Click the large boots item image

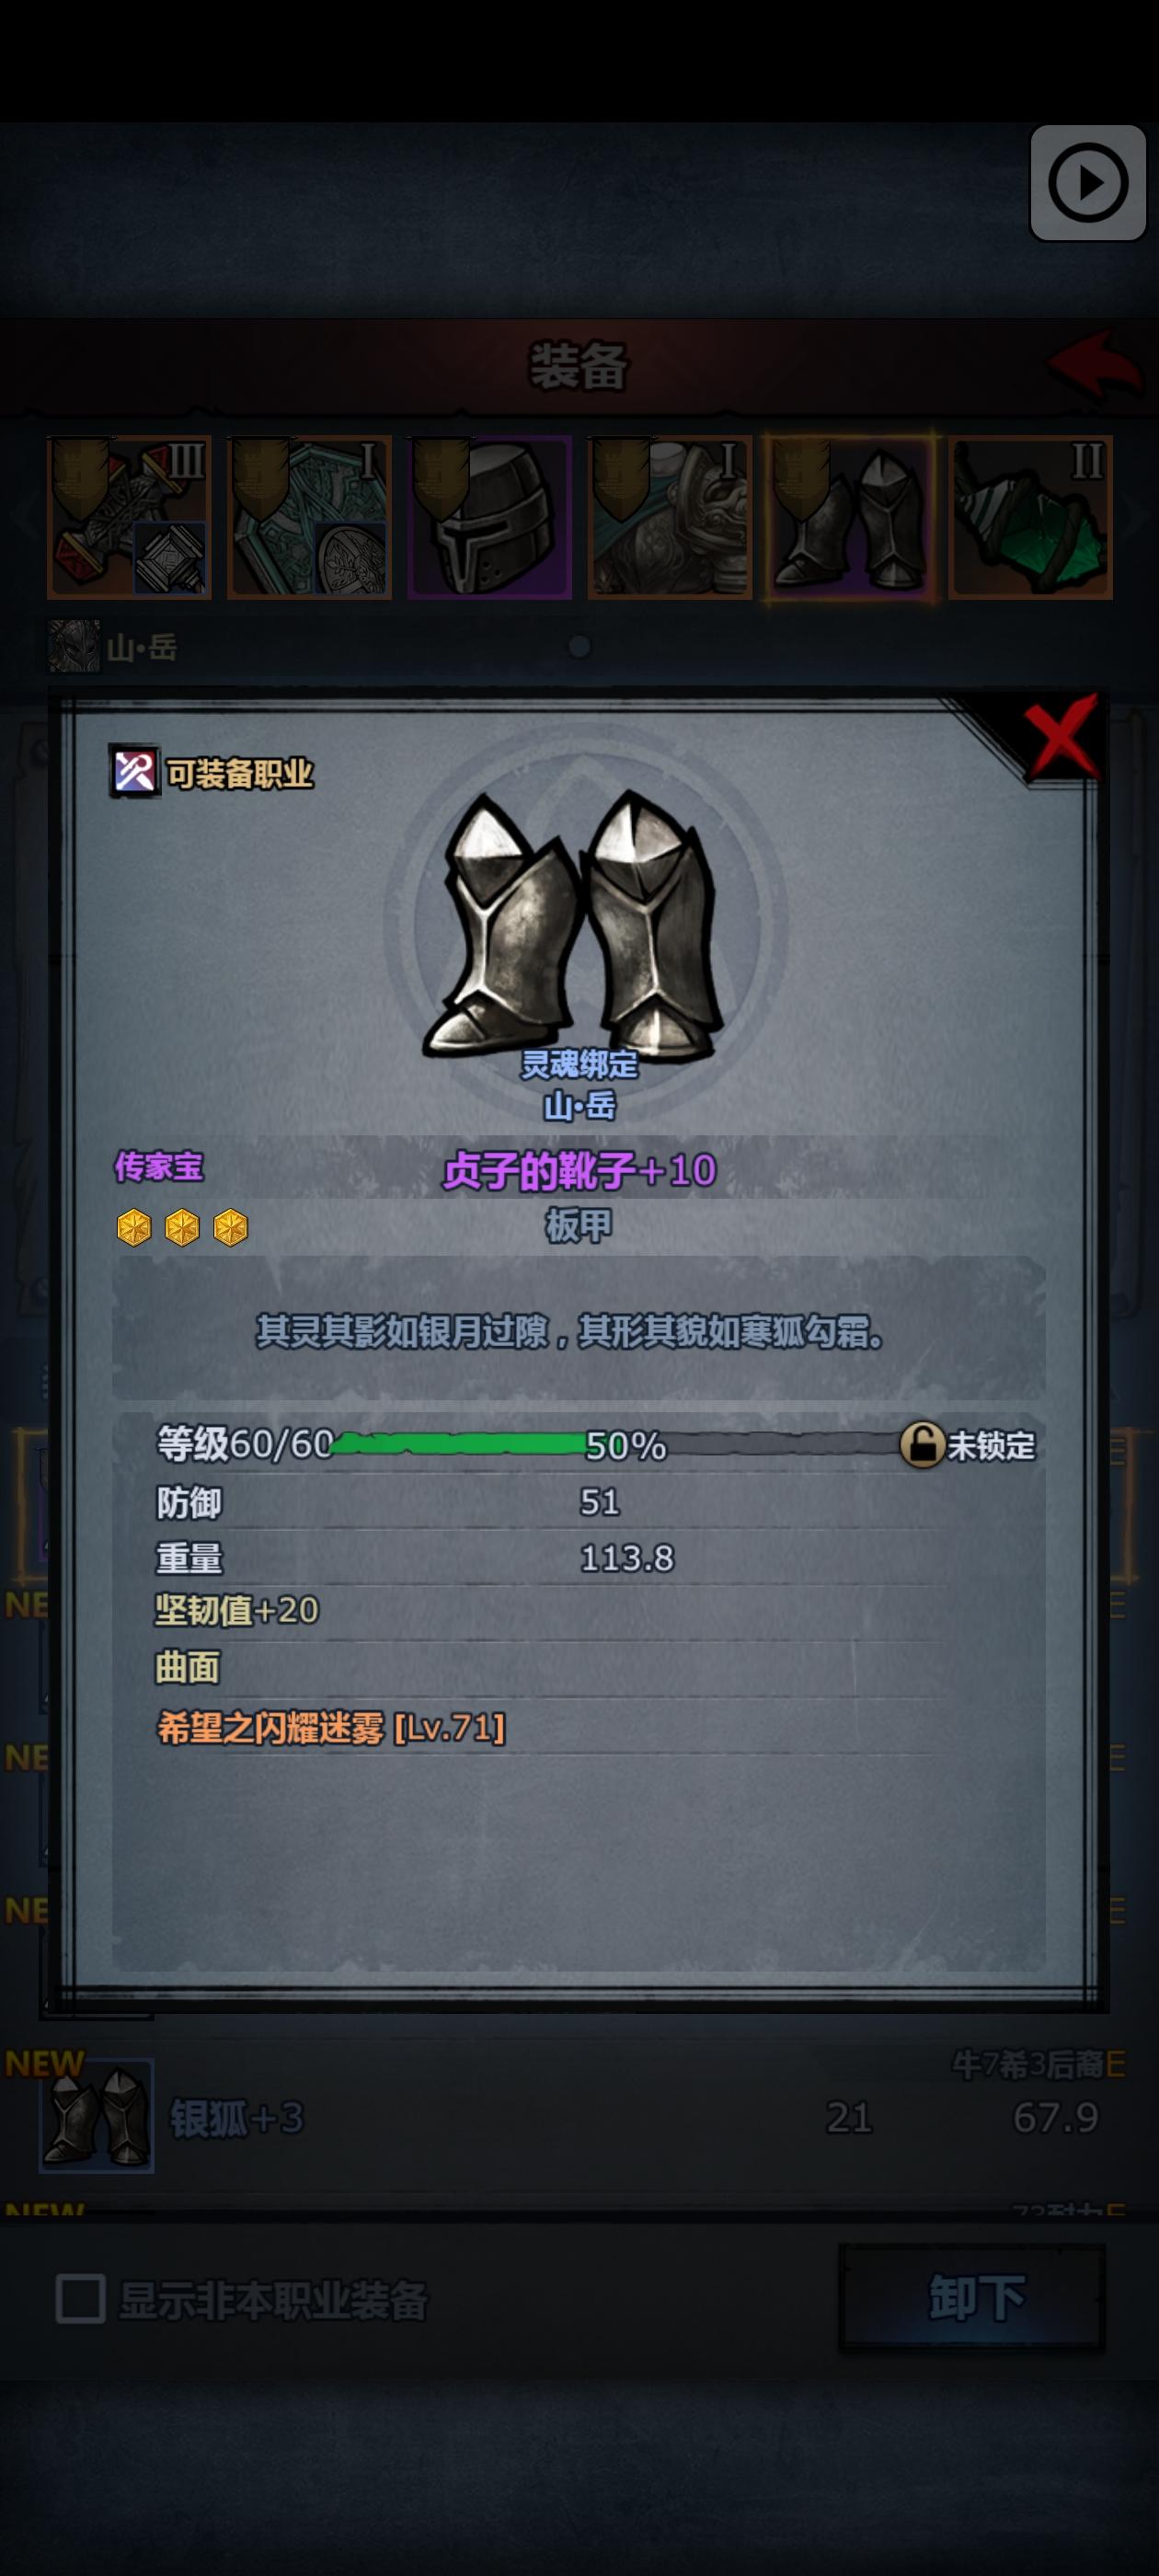[x=572, y=925]
